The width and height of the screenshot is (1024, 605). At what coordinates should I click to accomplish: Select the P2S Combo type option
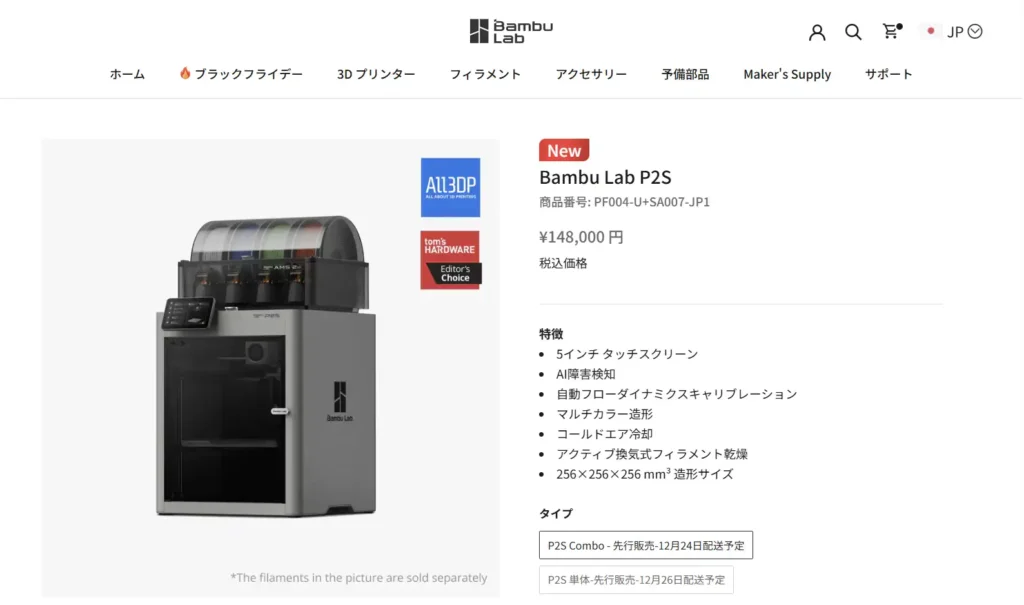tap(645, 545)
